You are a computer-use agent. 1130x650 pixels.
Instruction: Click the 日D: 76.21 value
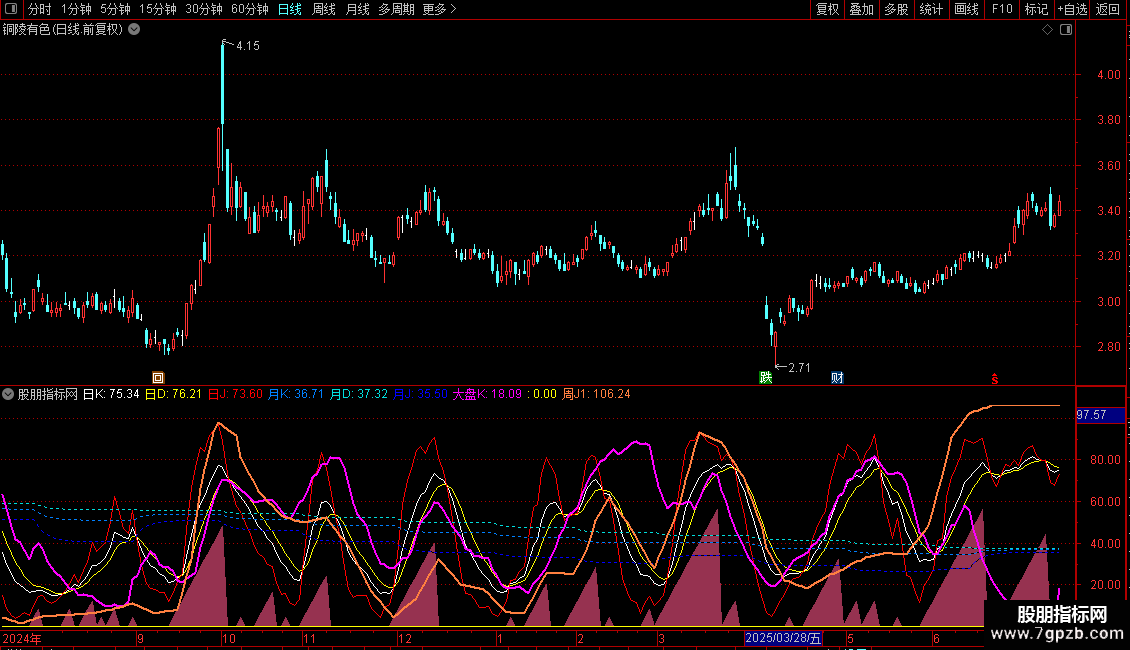pos(173,394)
